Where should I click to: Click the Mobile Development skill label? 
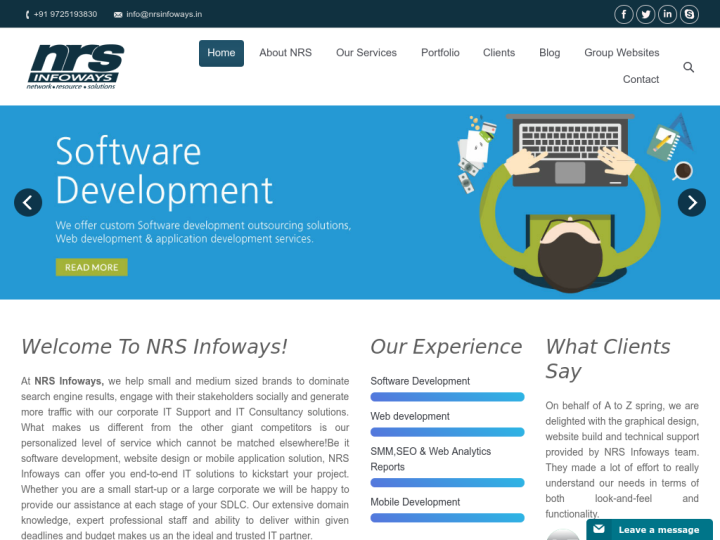415,502
